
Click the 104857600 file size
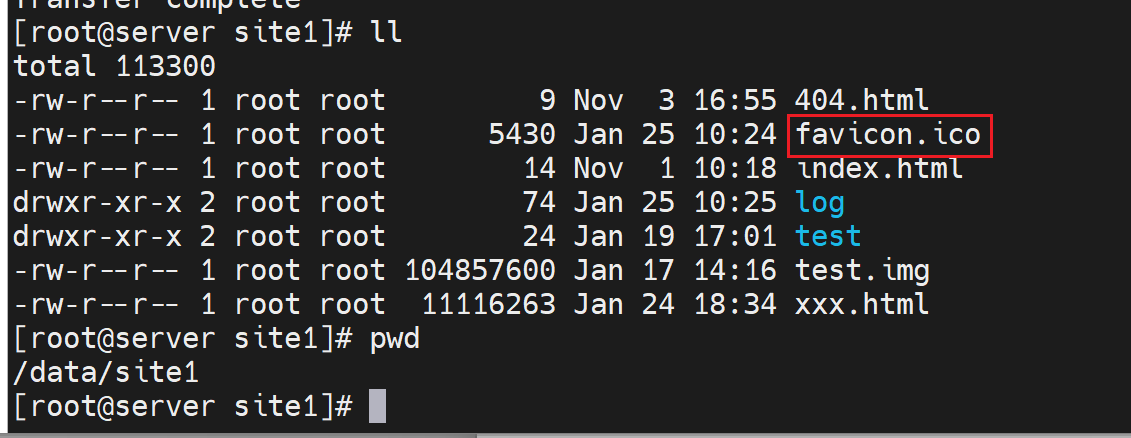(x=479, y=270)
